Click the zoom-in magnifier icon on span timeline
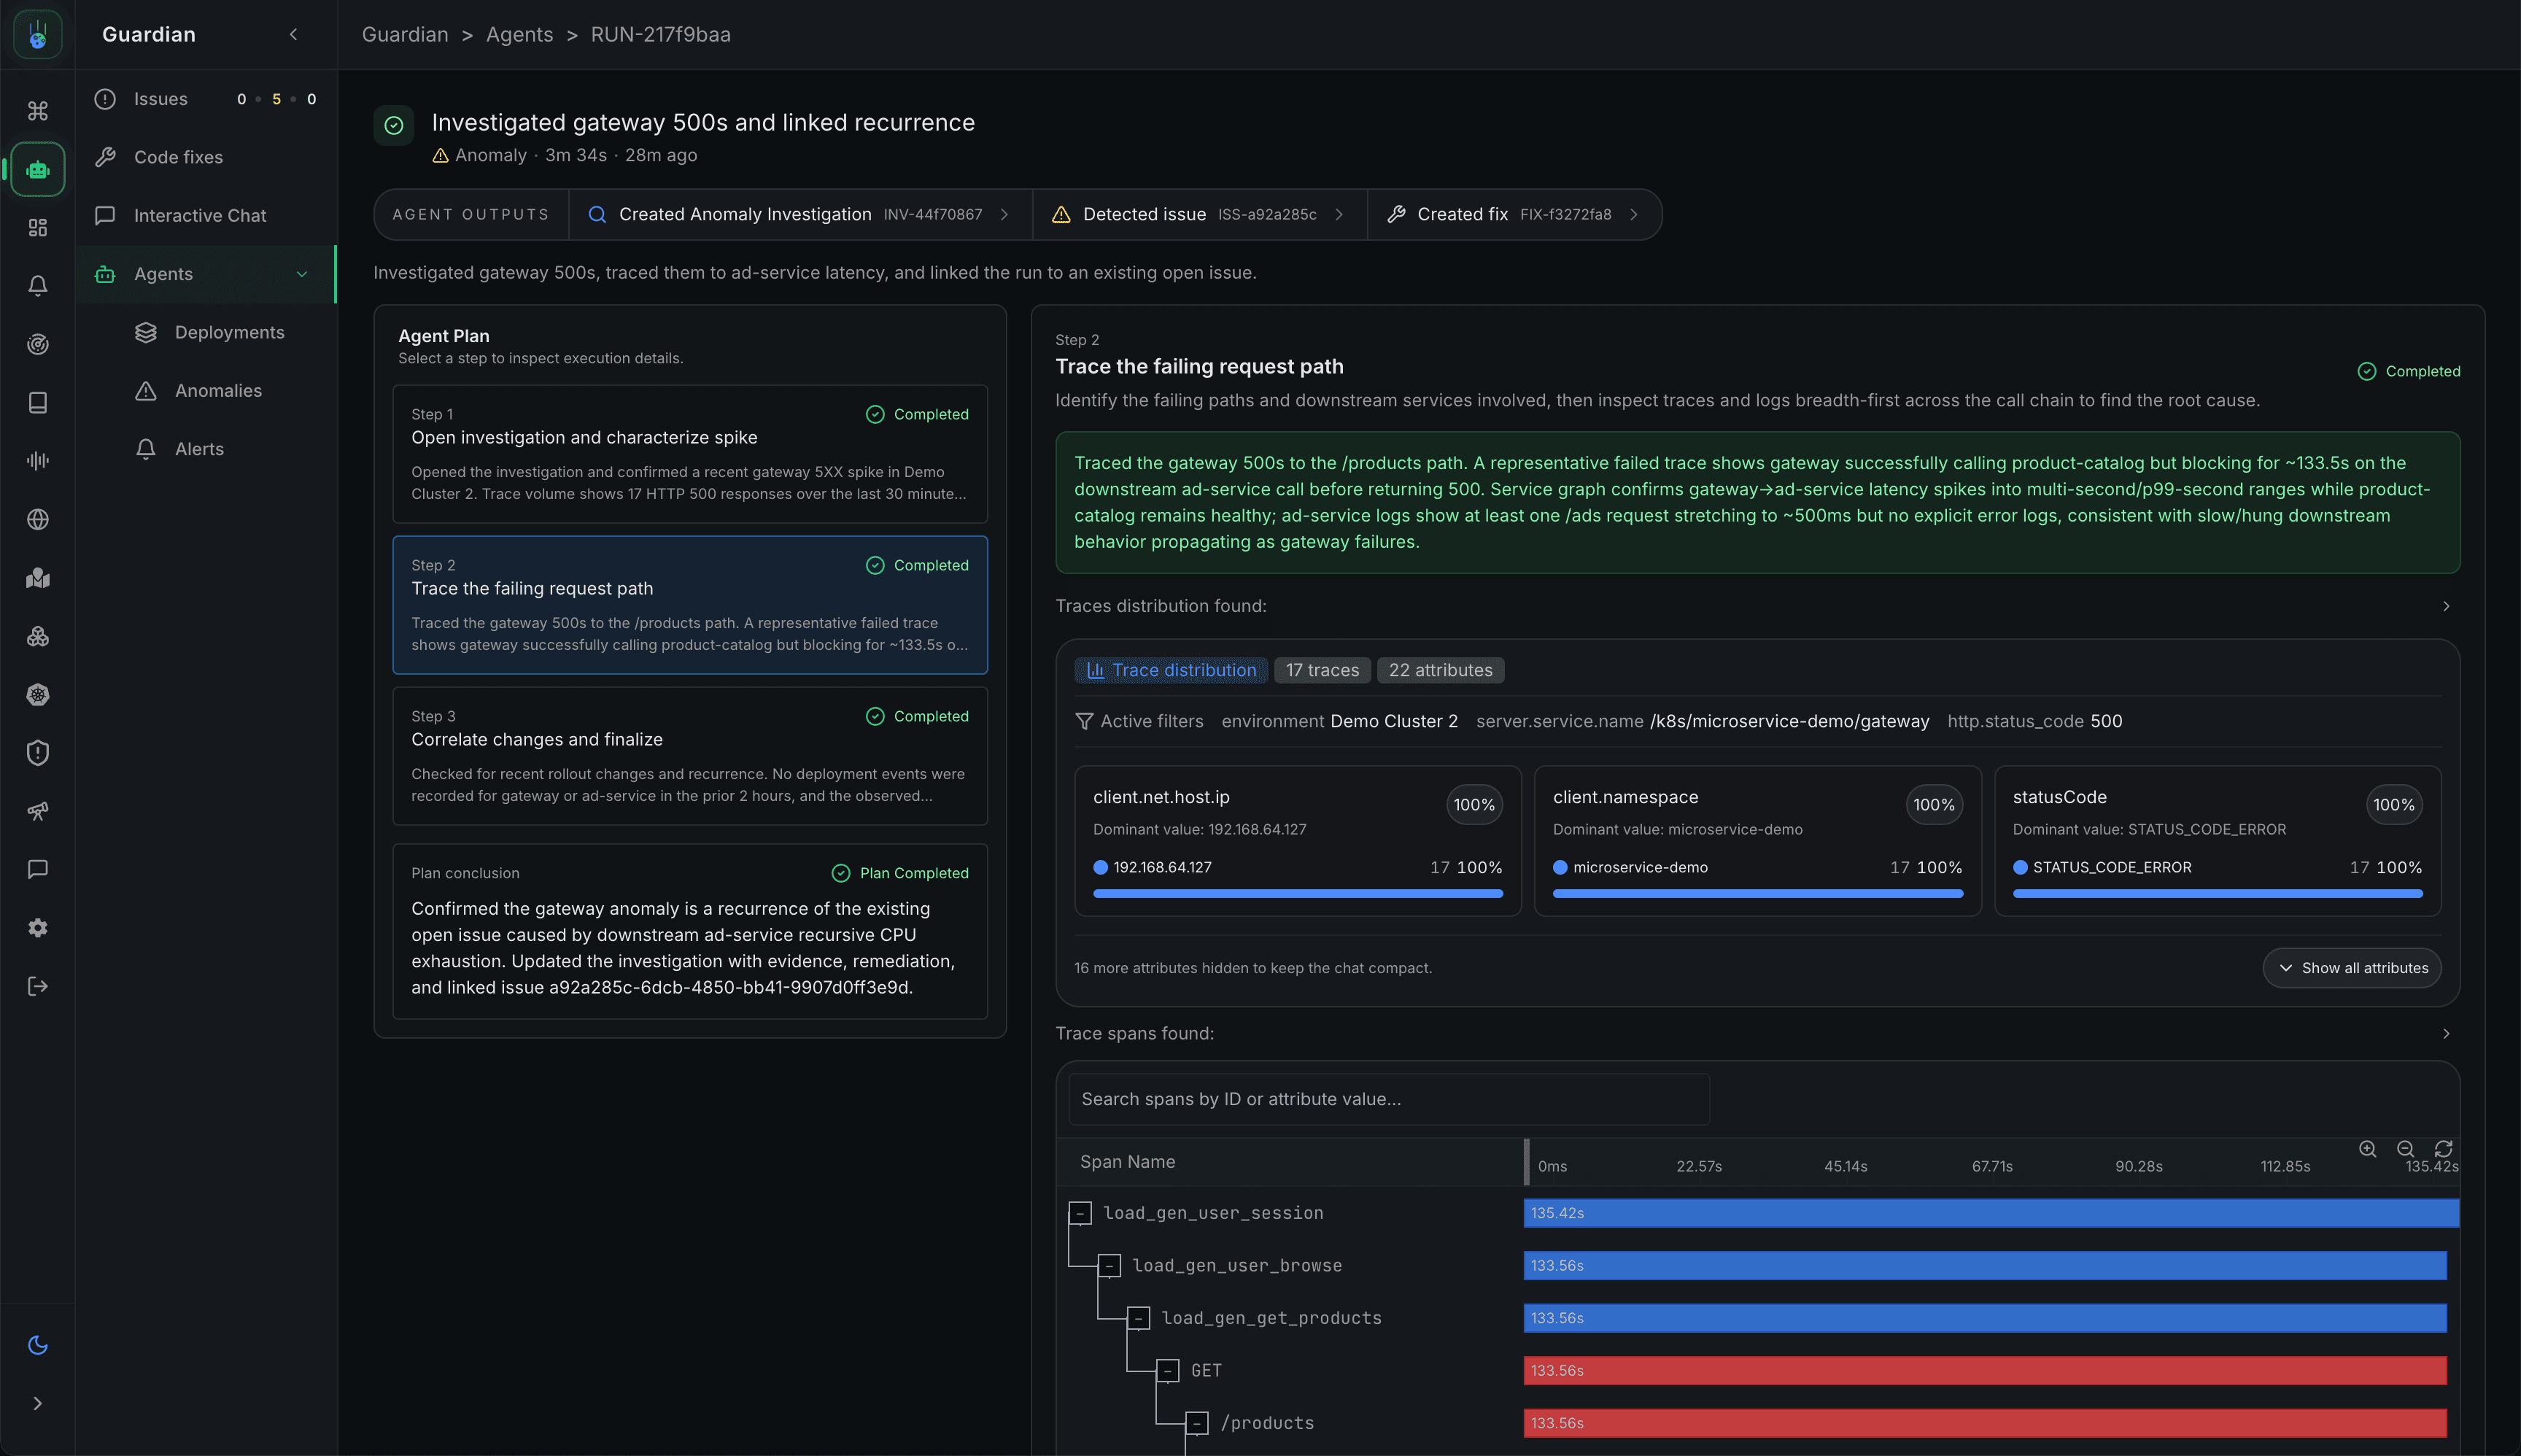This screenshot has width=2521, height=1456. point(2367,1149)
